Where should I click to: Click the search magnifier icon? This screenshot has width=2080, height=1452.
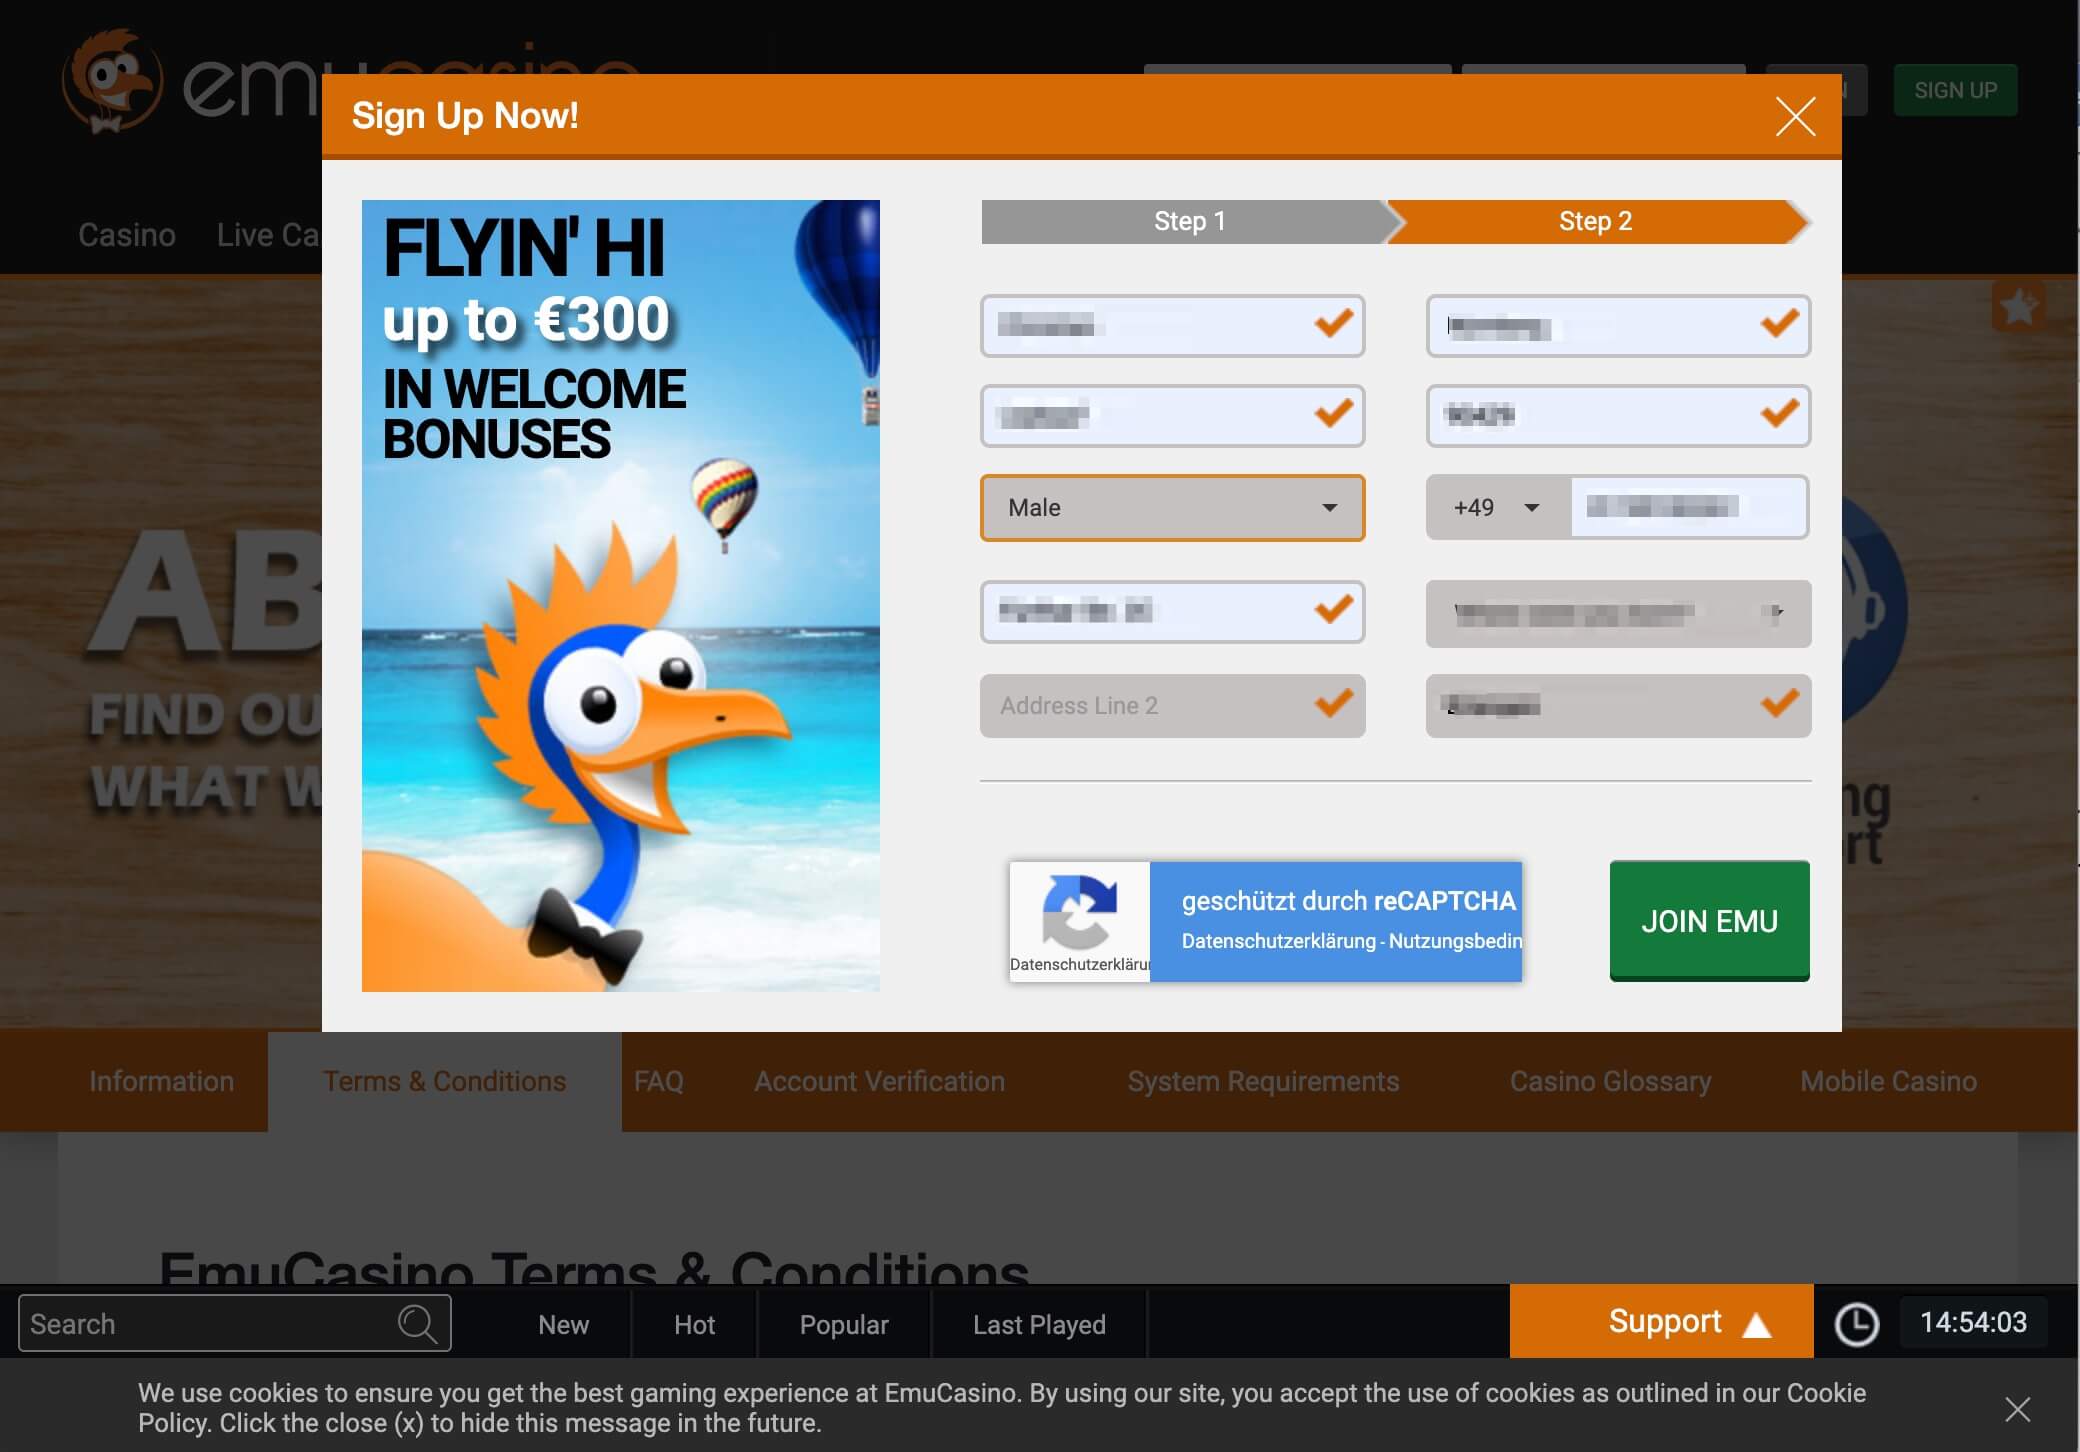[417, 1323]
